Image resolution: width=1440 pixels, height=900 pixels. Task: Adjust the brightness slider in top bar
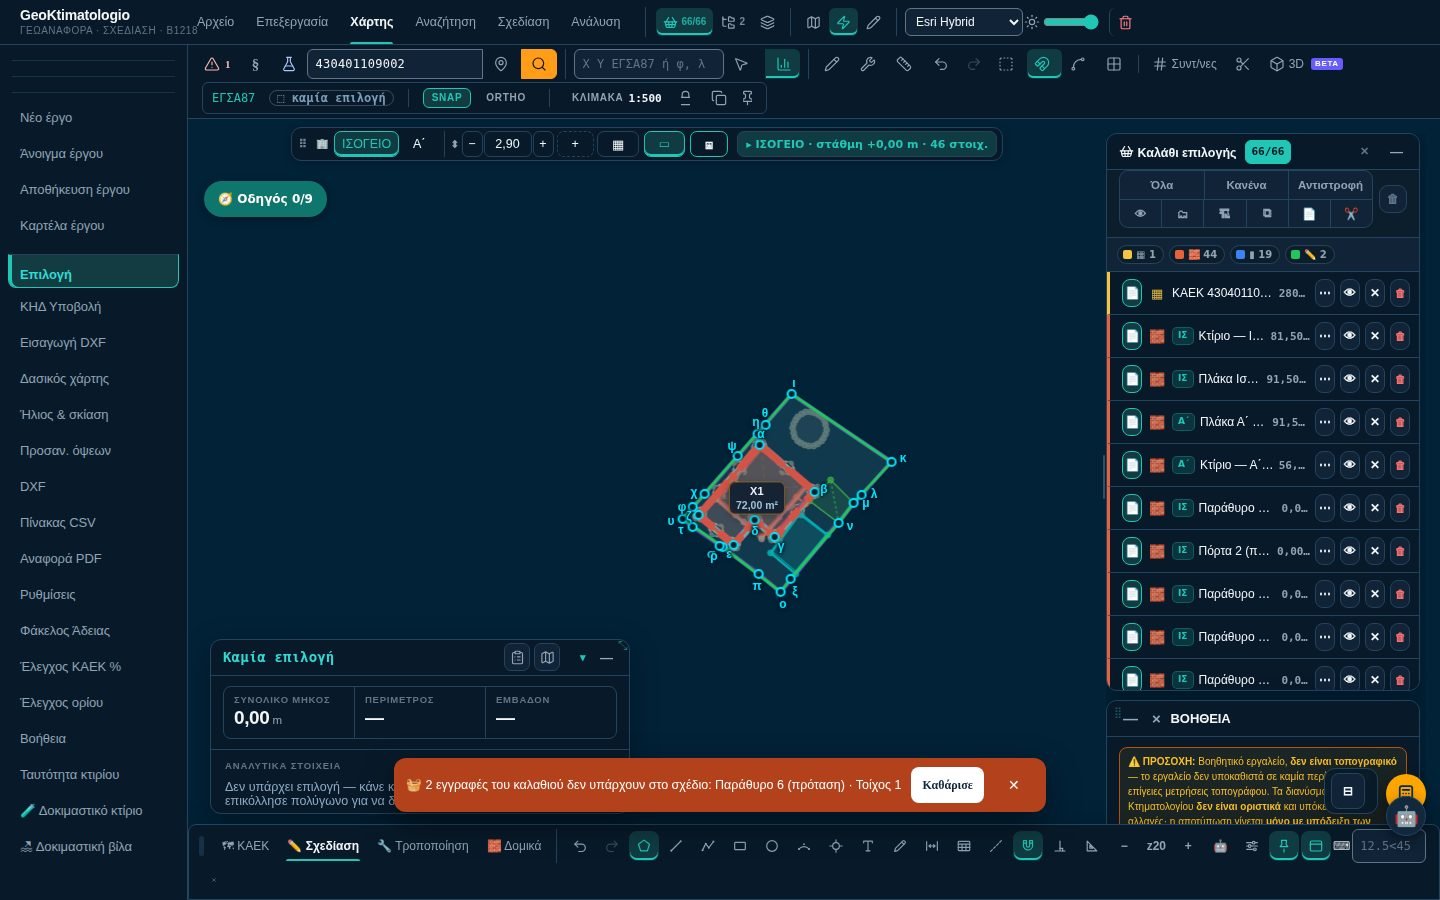pyautogui.click(x=1070, y=22)
